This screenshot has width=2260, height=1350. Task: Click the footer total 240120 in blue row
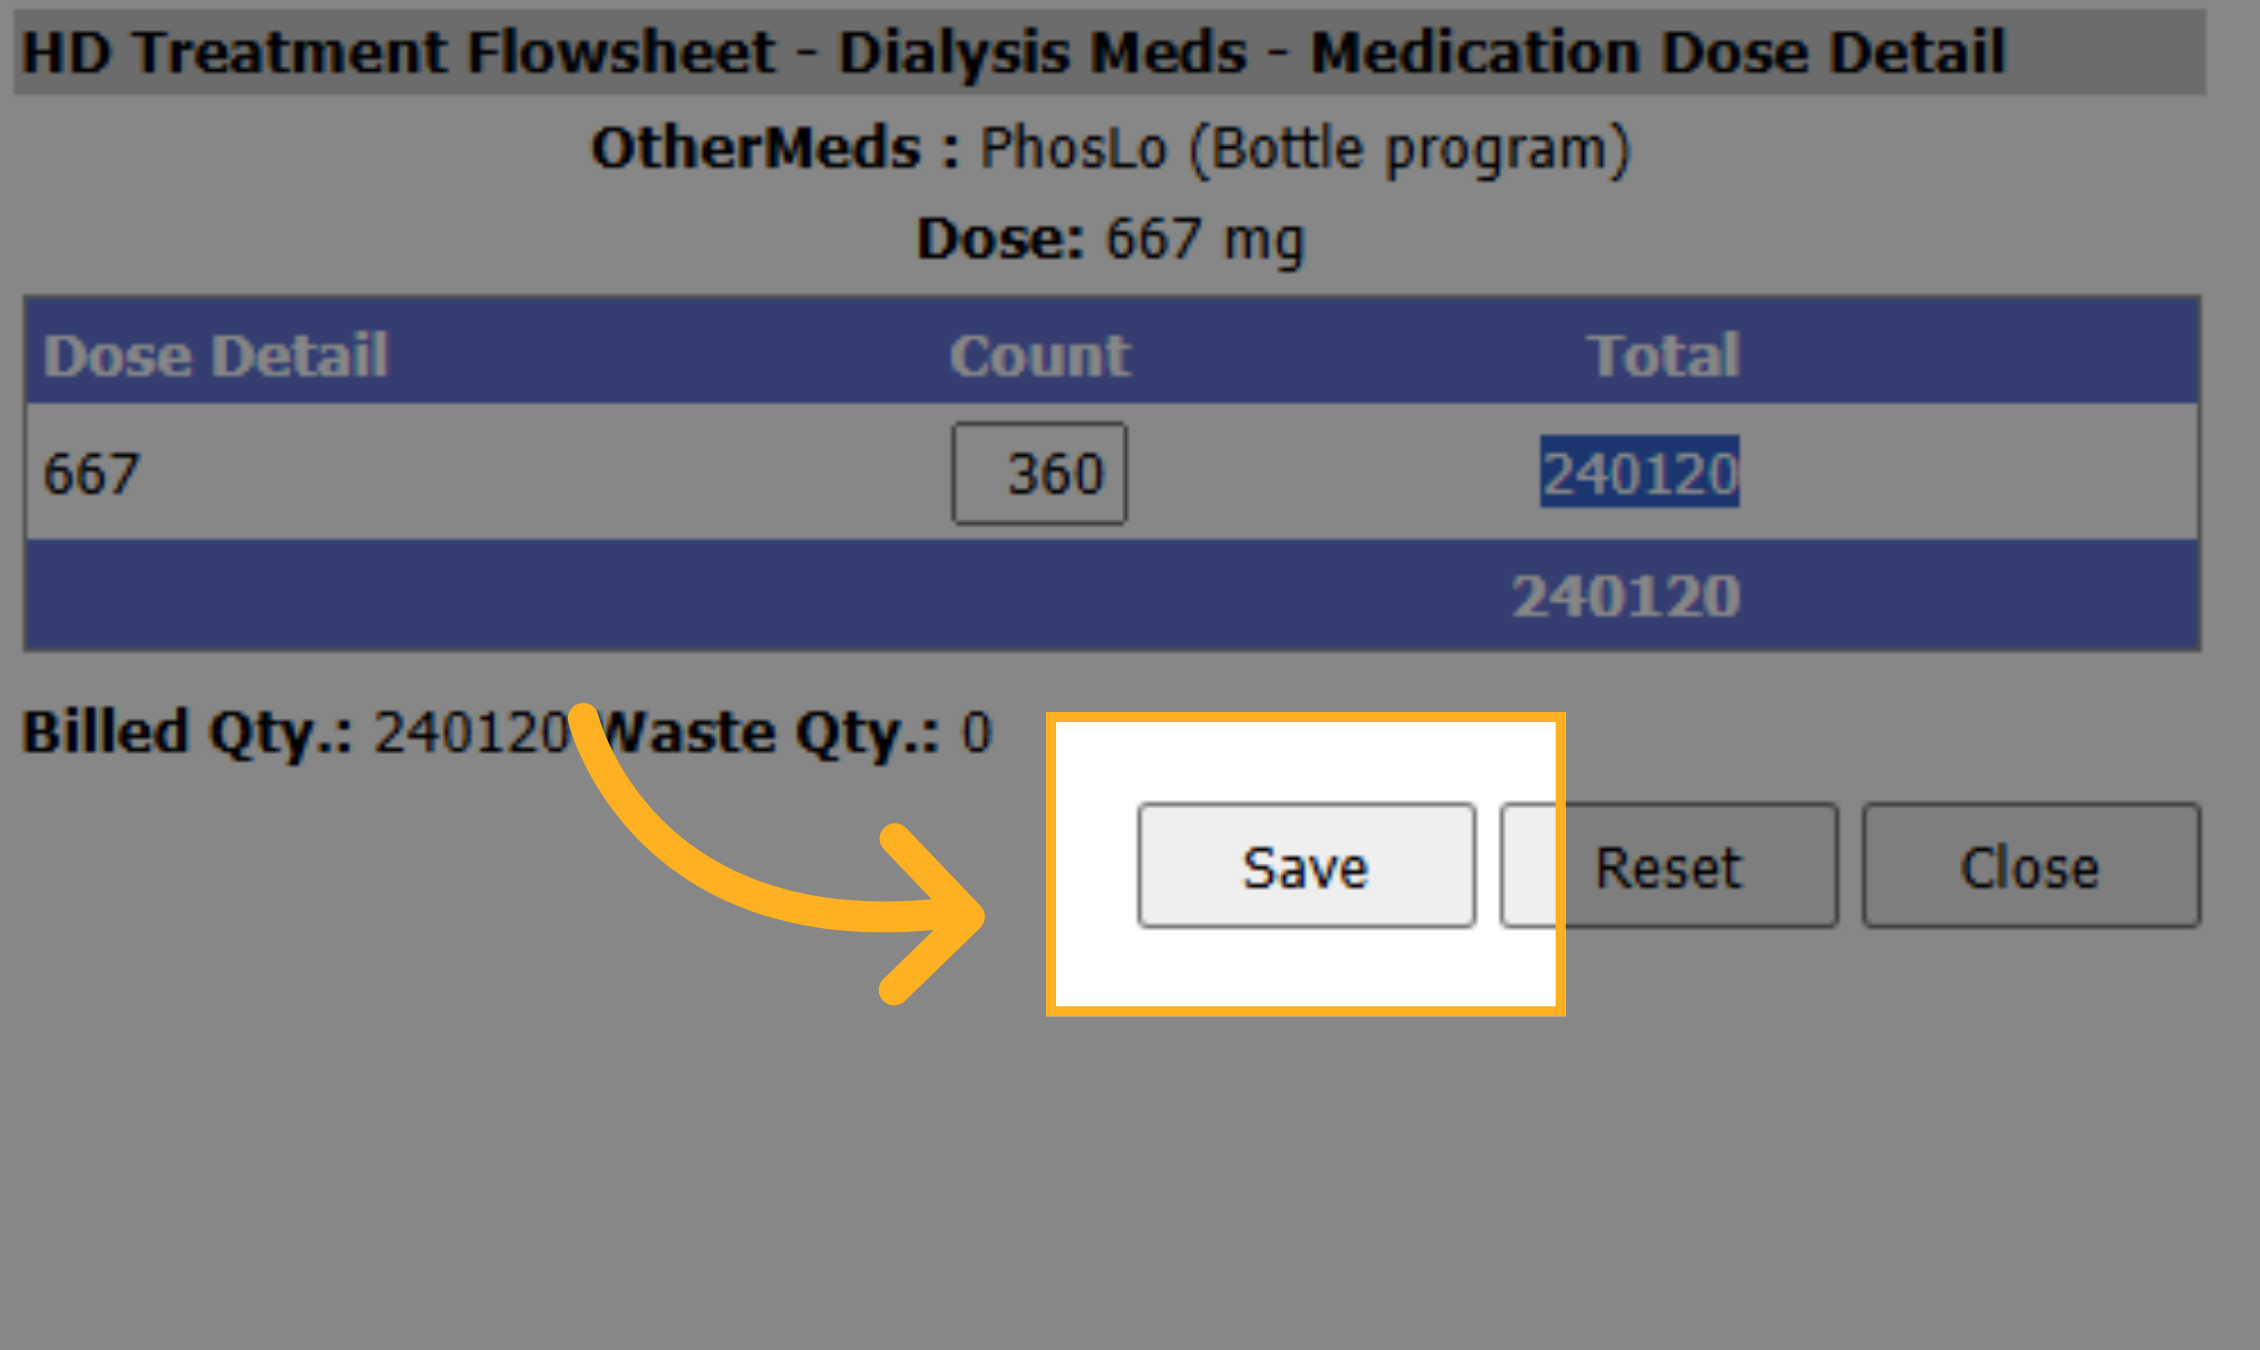(x=1626, y=596)
